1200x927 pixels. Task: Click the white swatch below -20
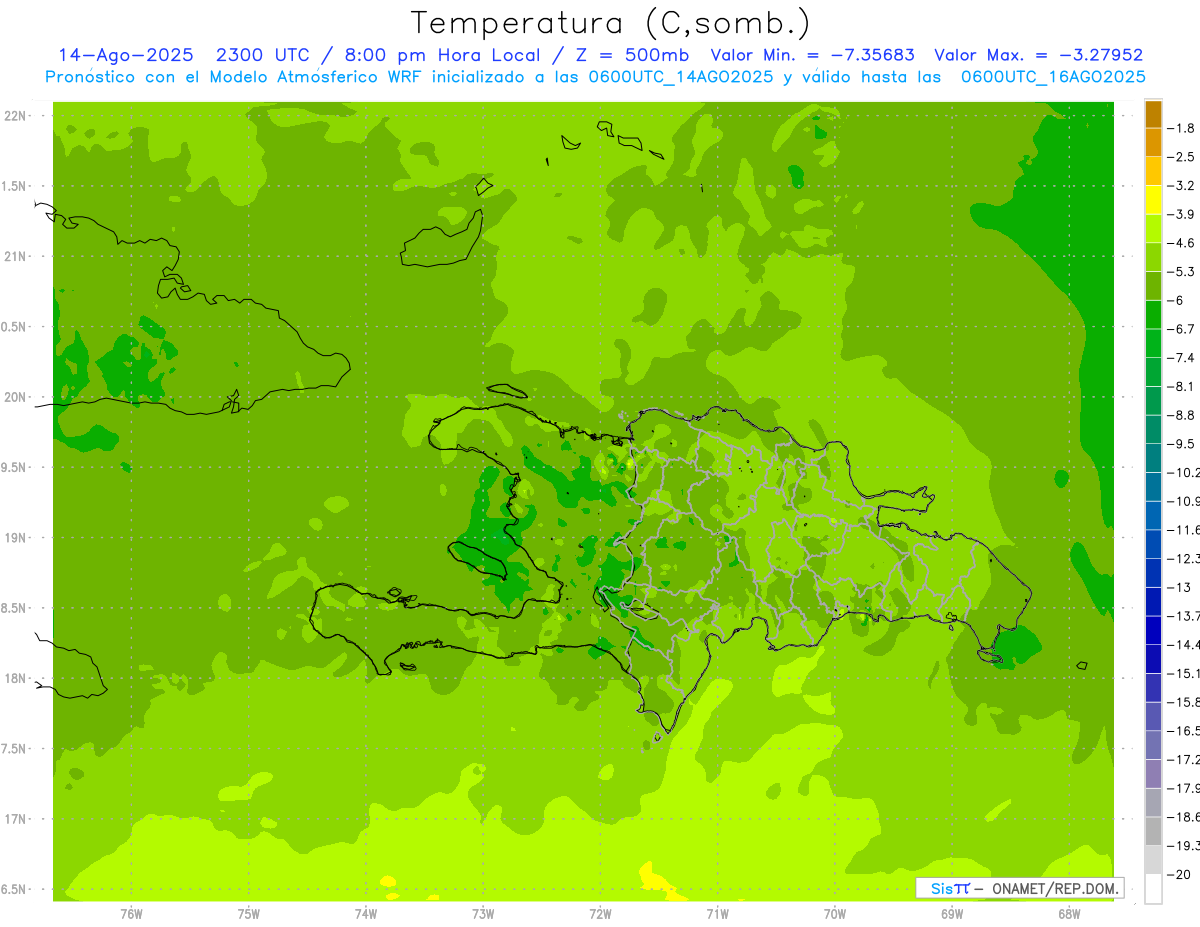click(x=1153, y=888)
